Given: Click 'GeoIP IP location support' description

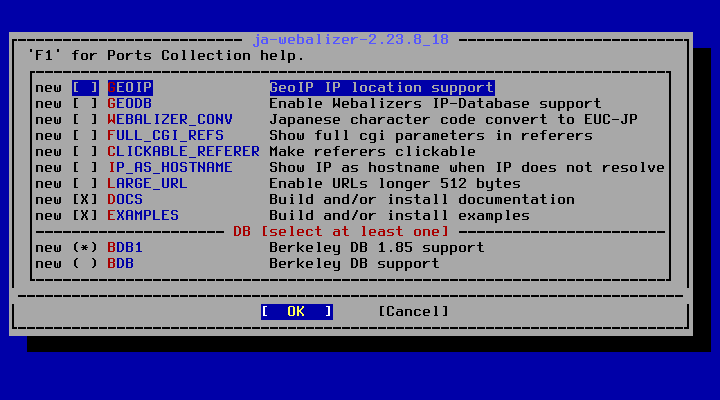Looking at the screenshot, I should [382, 87].
